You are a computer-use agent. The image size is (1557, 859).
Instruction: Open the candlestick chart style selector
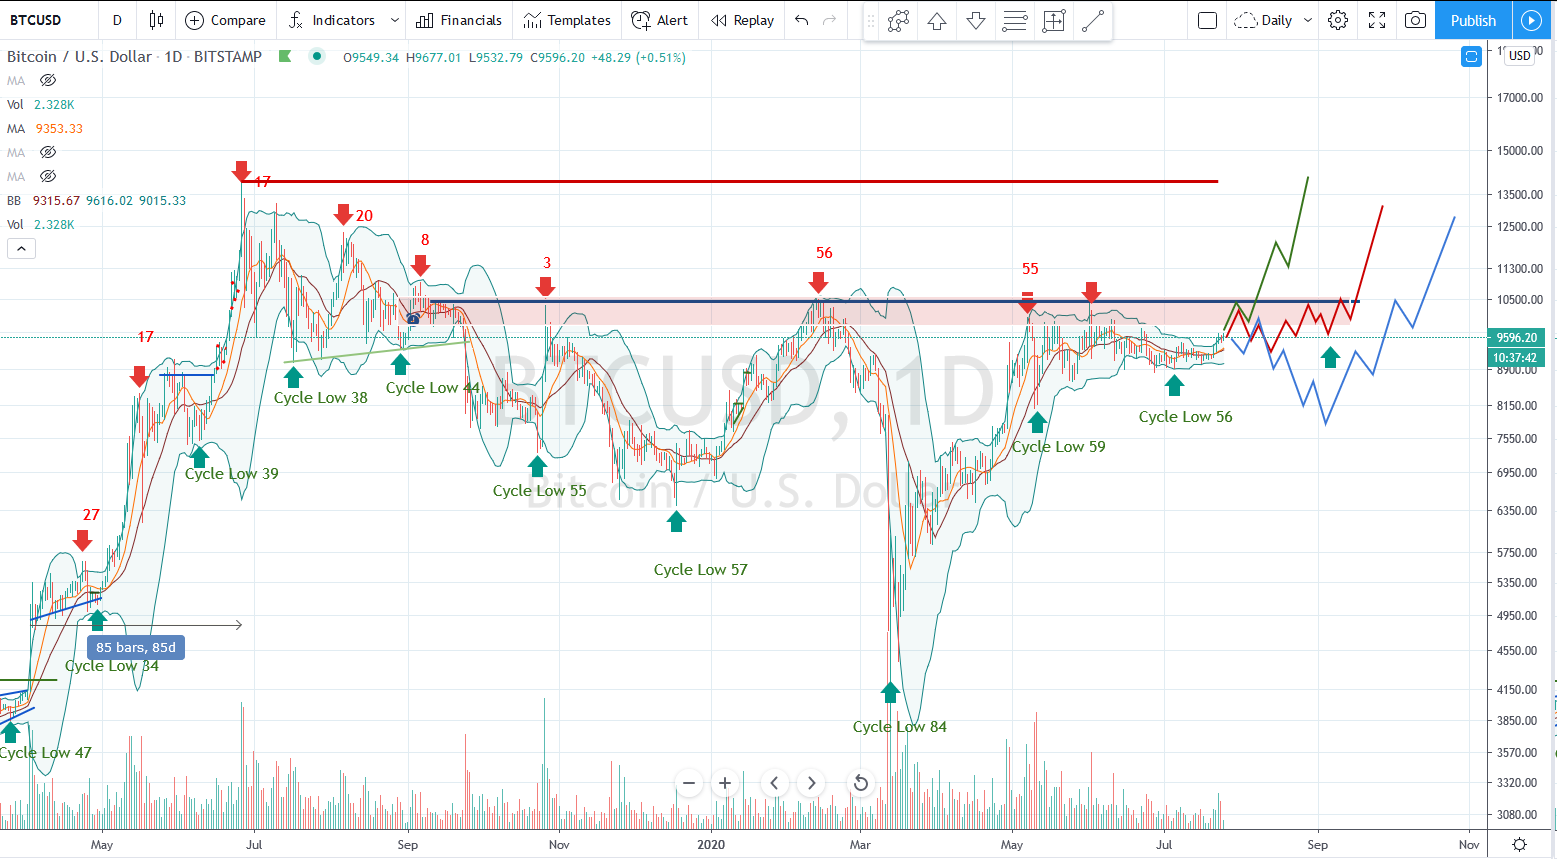click(156, 20)
